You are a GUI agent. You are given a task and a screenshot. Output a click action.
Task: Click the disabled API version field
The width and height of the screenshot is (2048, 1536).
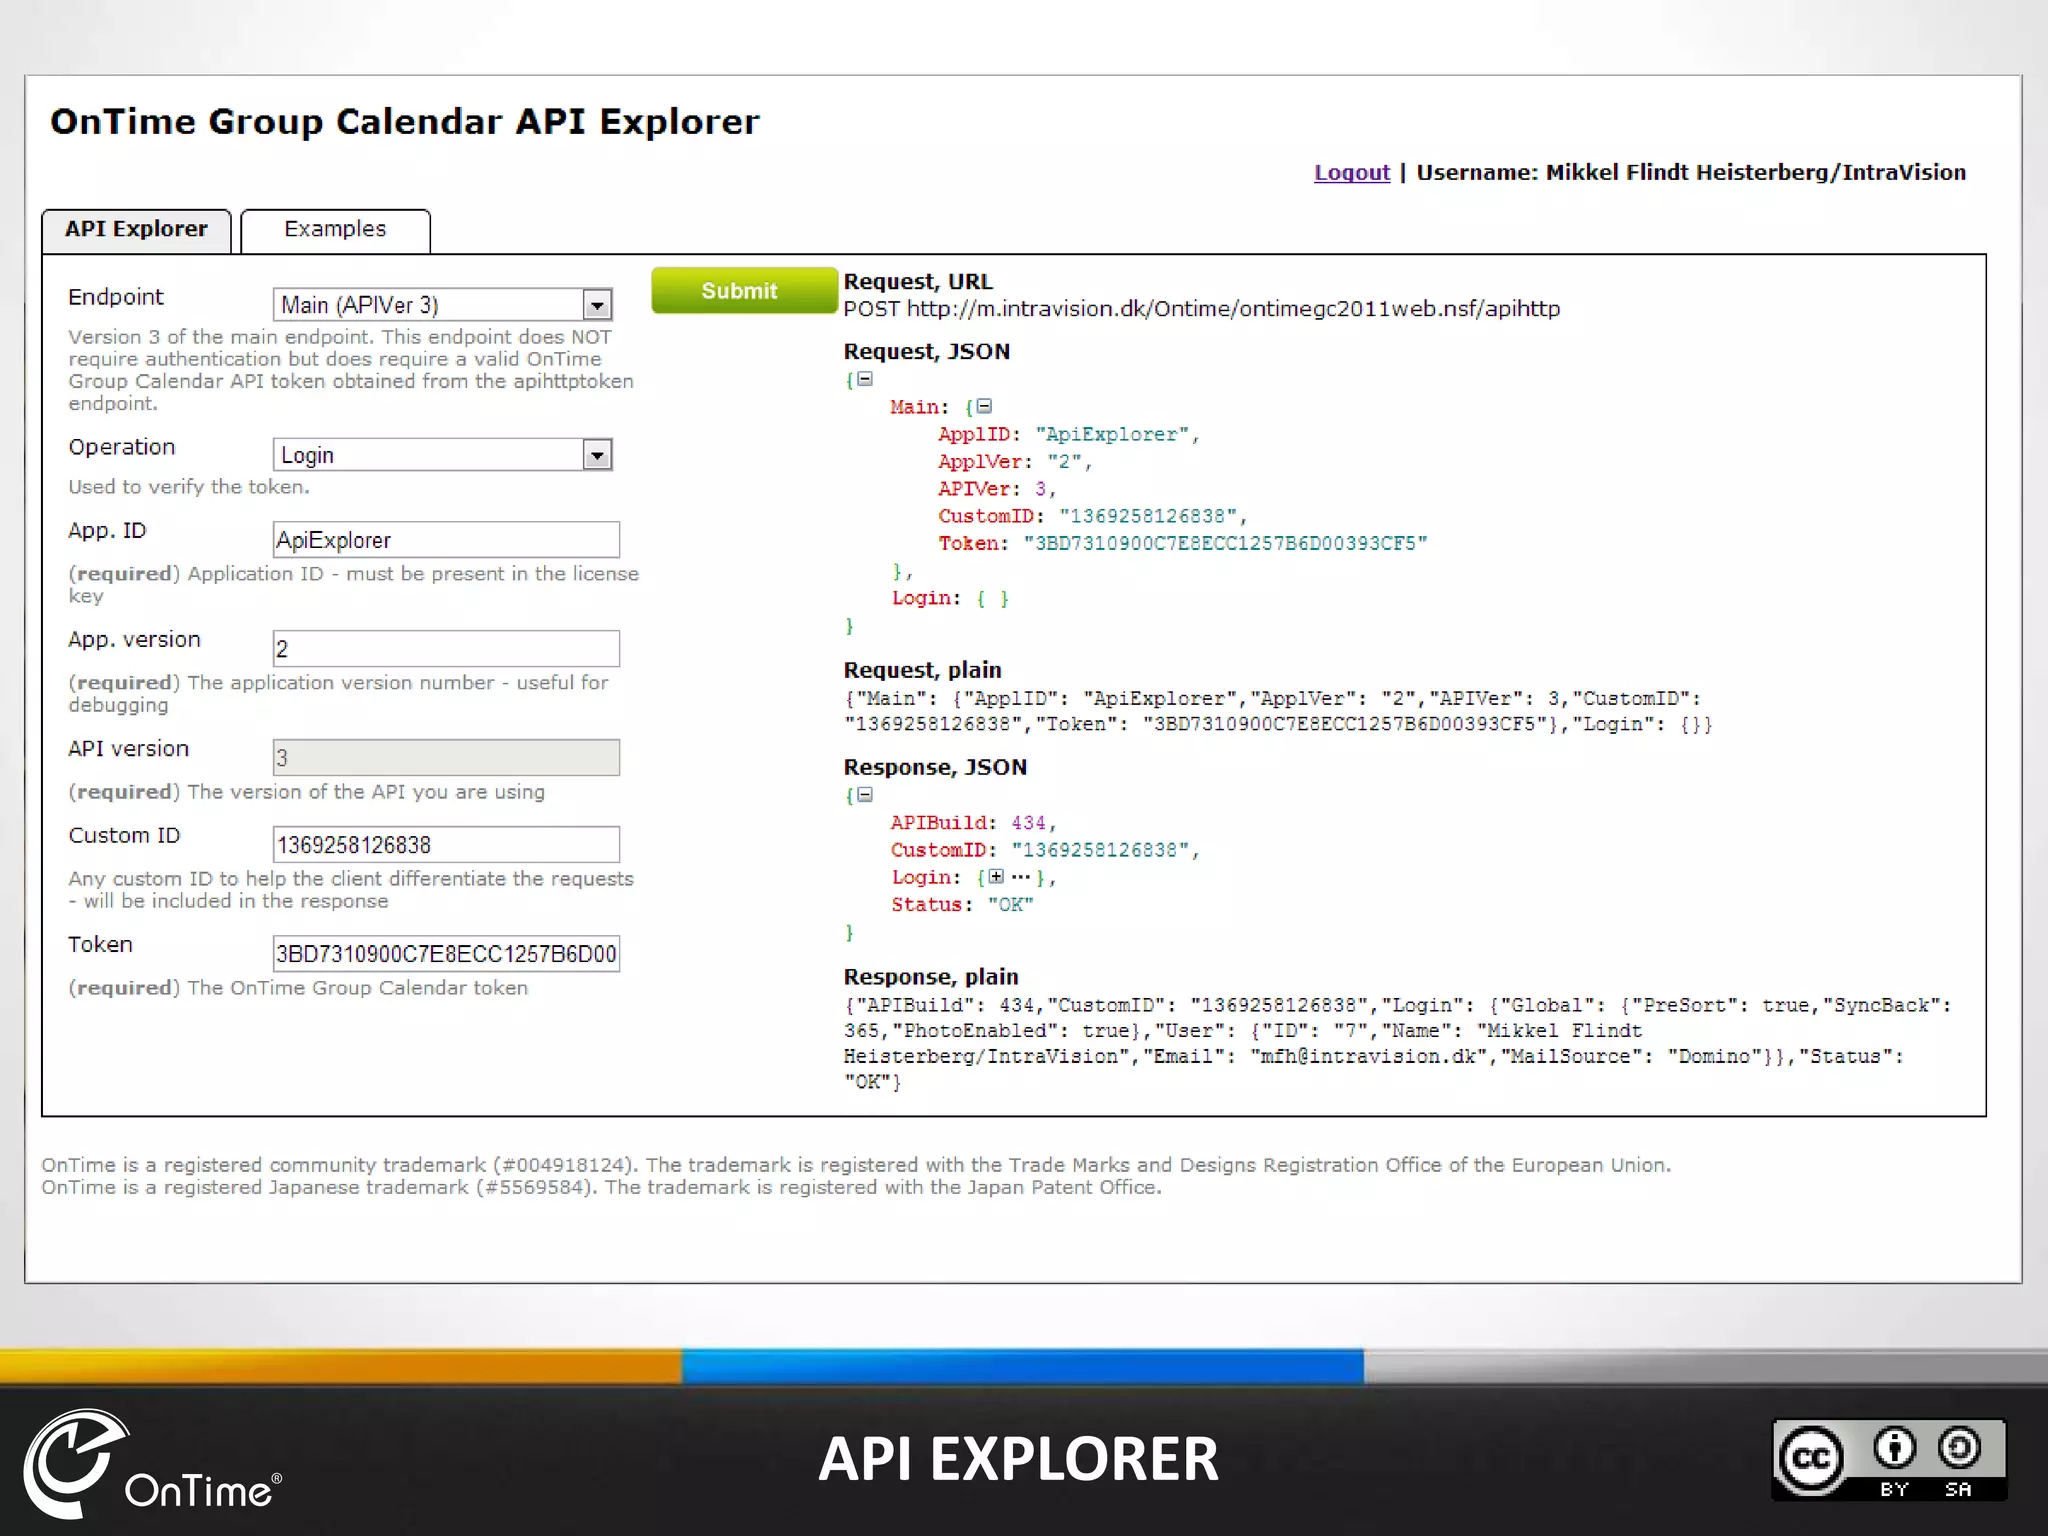pyautogui.click(x=446, y=758)
